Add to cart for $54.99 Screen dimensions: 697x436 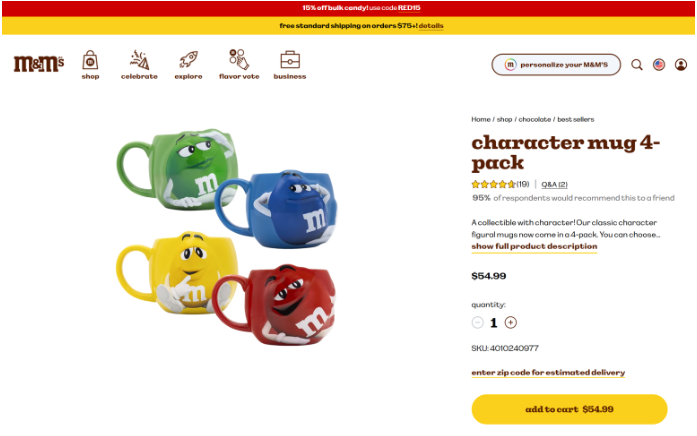(569, 409)
